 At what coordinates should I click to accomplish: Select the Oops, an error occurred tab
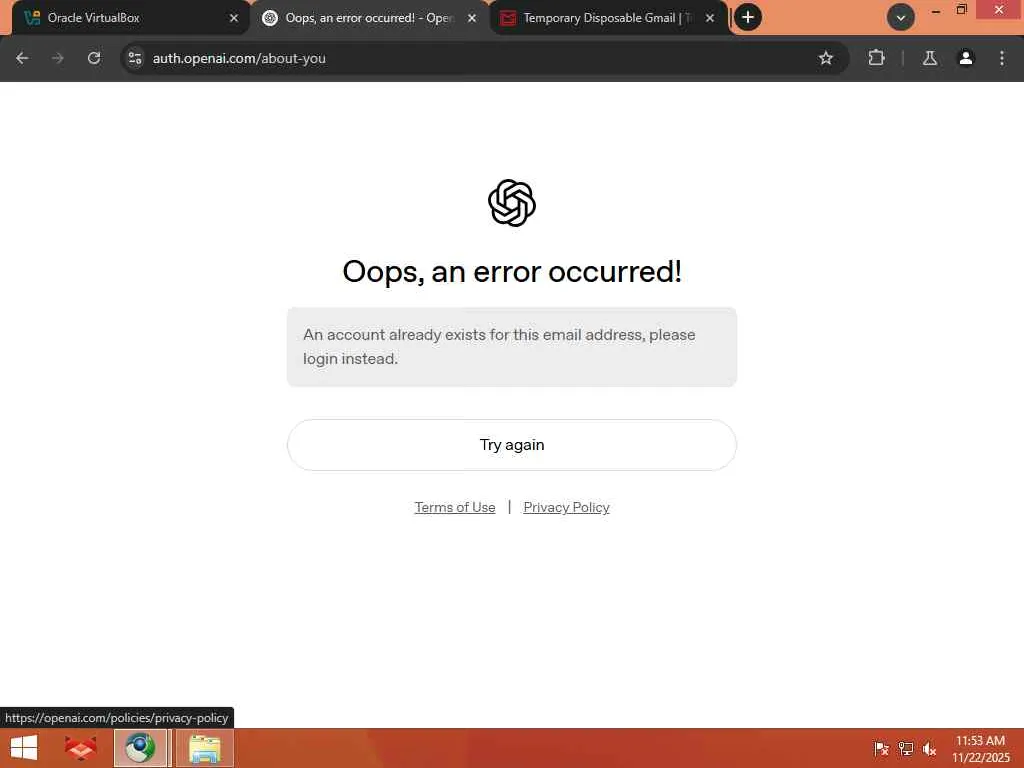[369, 18]
